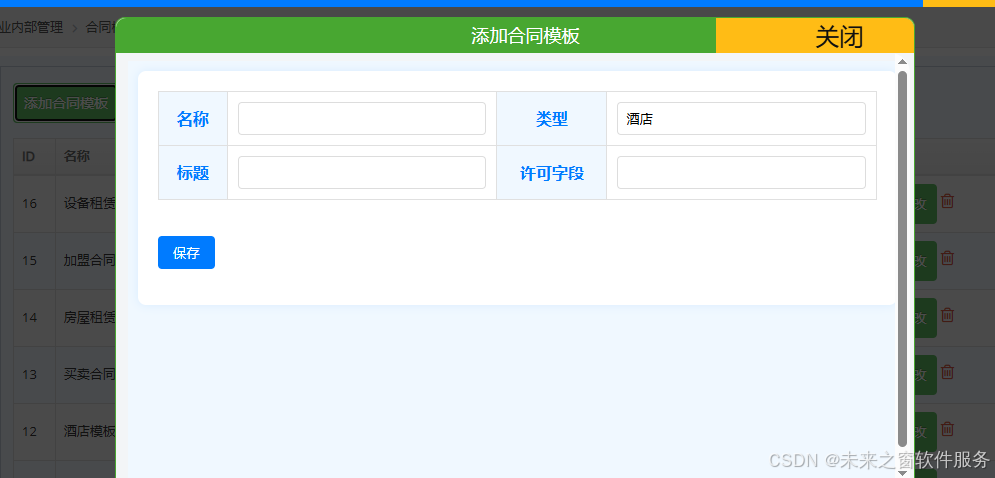Click ID cell 13 in table
The width and height of the screenshot is (995, 478).
click(30, 375)
